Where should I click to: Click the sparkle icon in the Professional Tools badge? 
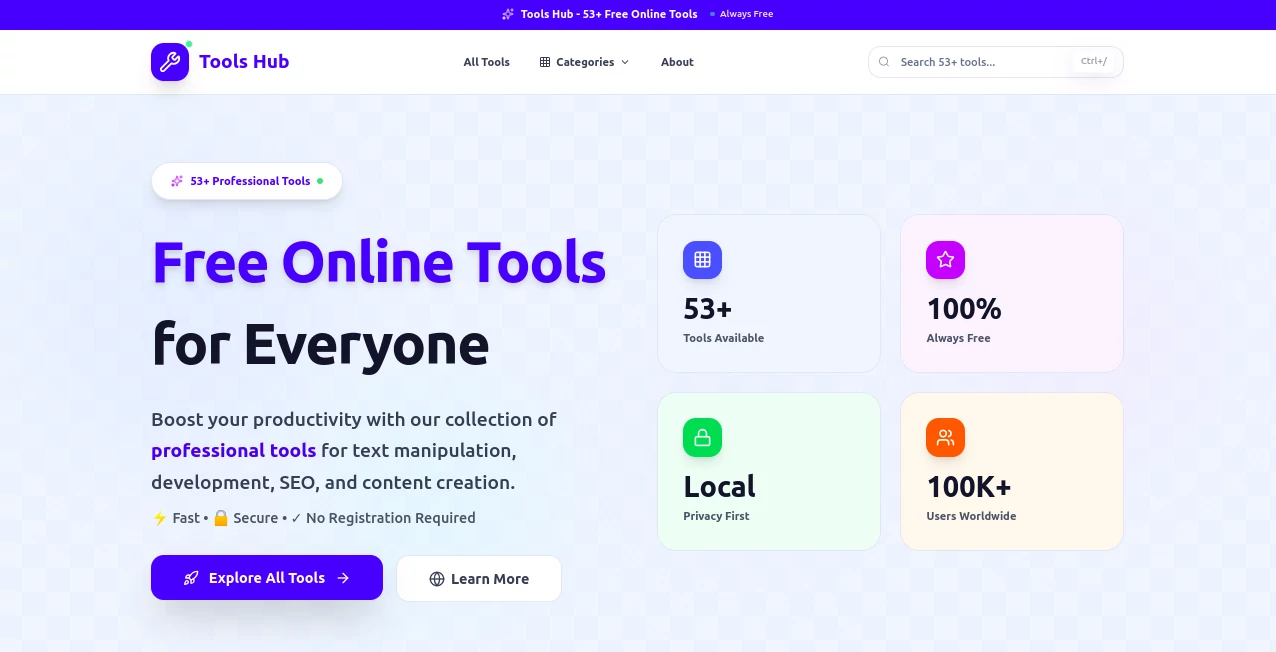(x=176, y=181)
